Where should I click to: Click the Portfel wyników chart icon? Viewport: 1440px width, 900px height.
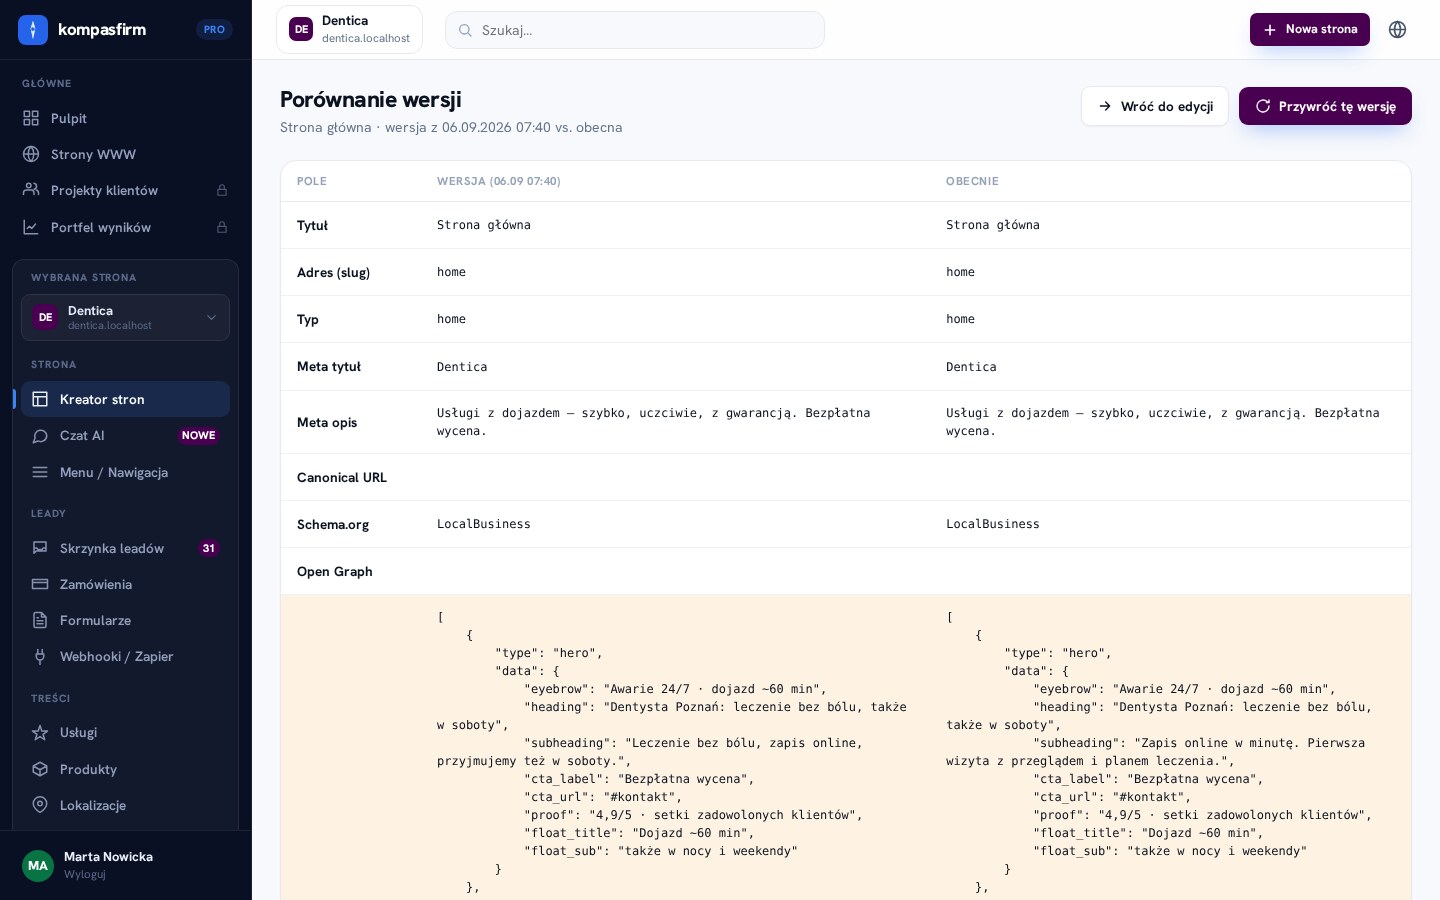31,227
